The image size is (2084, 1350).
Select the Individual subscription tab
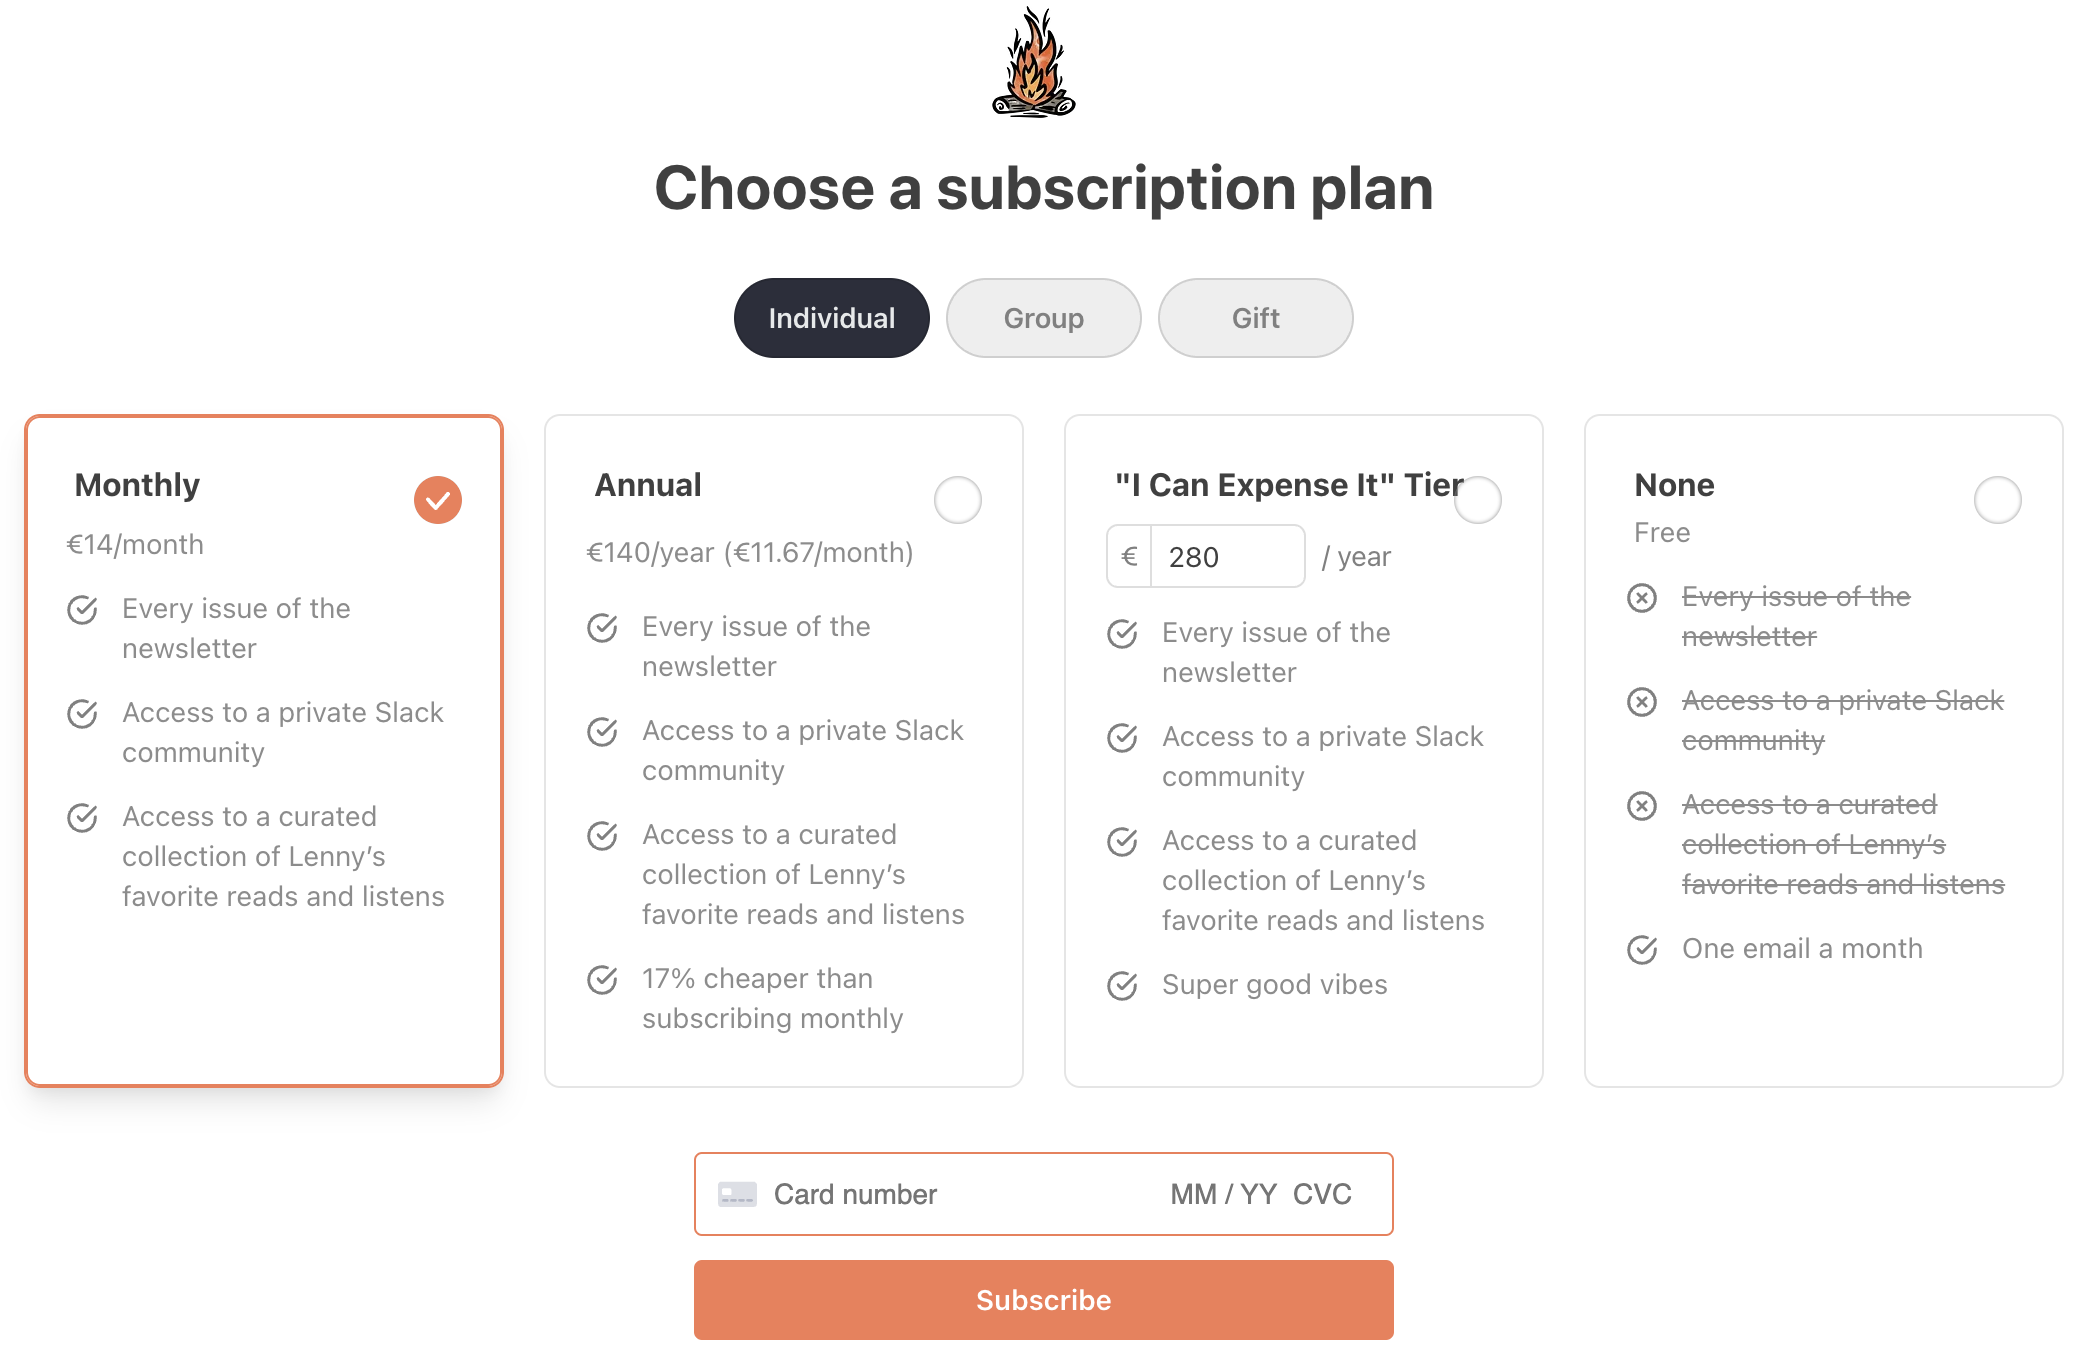(x=829, y=317)
